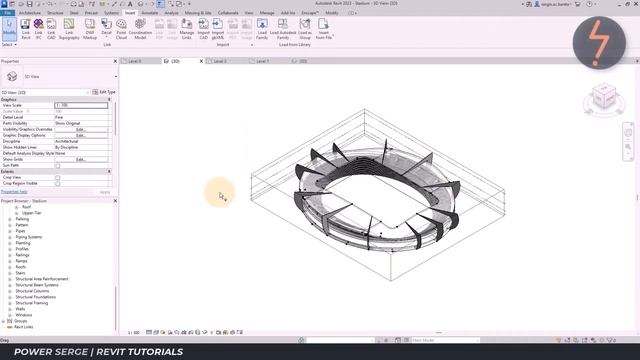Open the DWF Markup tool
Screen dimensions: 640x360
90,29
